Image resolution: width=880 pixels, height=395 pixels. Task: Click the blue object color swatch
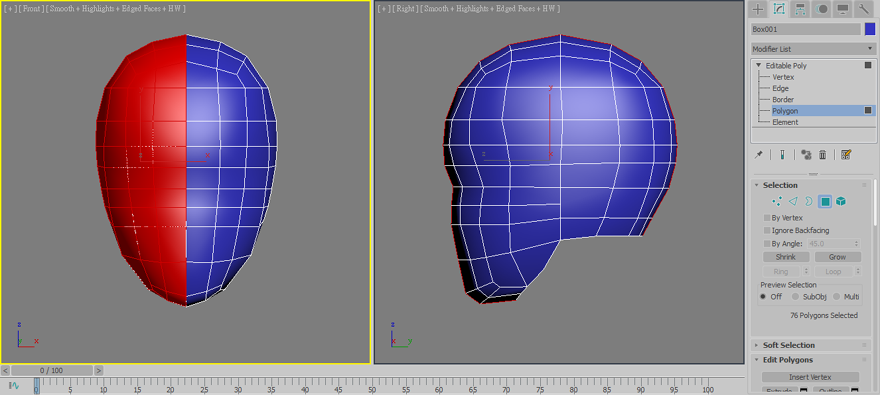tap(870, 29)
